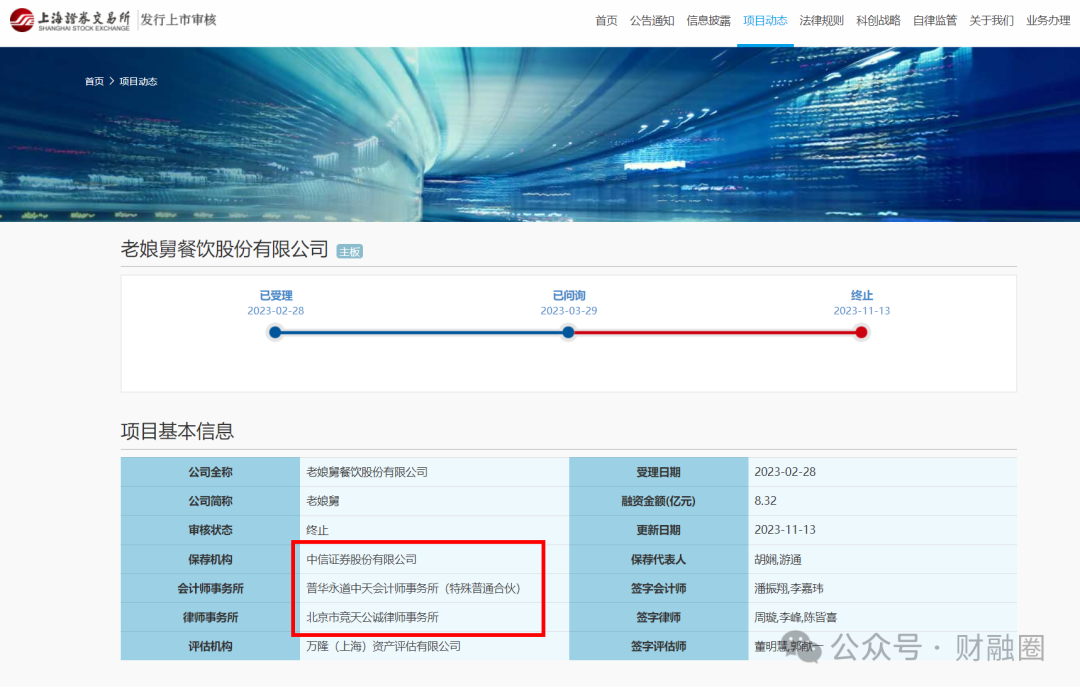Viewport: 1080px width, 691px height.
Task: Open the 关于我们 menu item
Action: [990, 21]
